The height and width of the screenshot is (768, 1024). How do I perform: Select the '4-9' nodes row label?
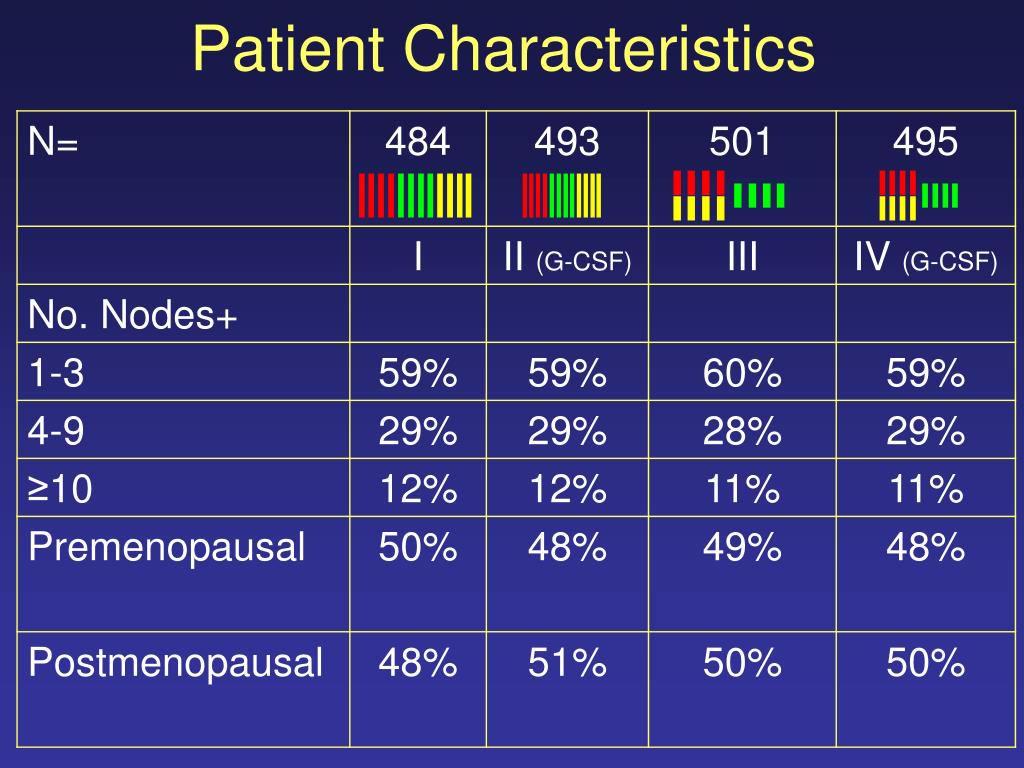click(x=56, y=431)
